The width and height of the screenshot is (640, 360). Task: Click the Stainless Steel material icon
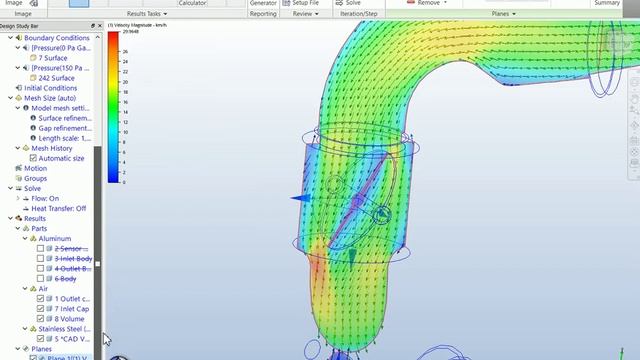coord(33,329)
